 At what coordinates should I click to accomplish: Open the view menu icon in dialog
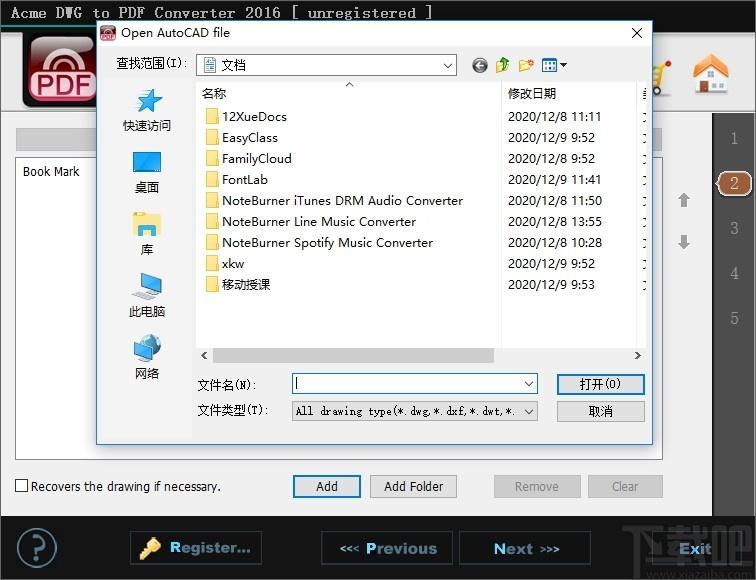coord(554,65)
